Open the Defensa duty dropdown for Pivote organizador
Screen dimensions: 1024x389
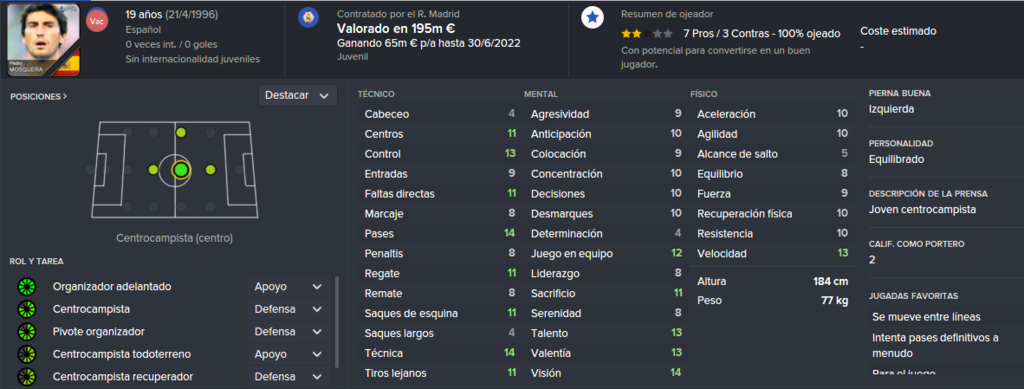pos(289,332)
